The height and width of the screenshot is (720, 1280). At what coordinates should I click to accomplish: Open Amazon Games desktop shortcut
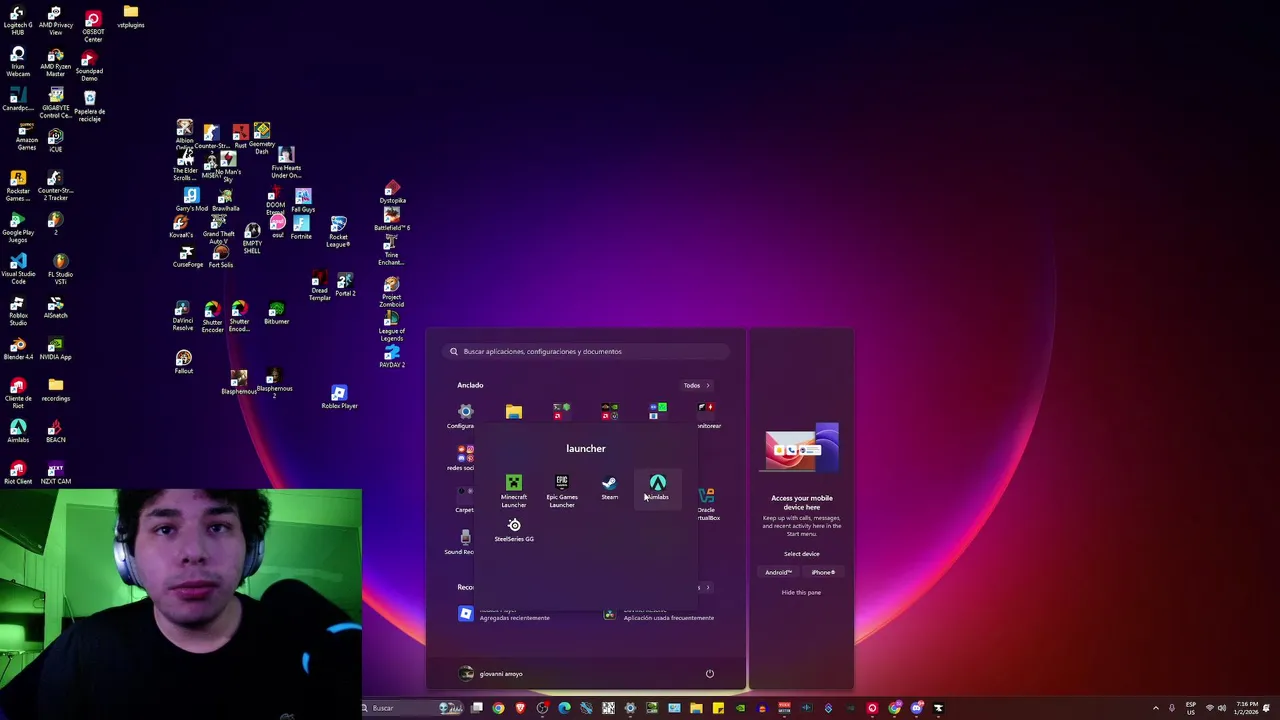tap(26, 136)
